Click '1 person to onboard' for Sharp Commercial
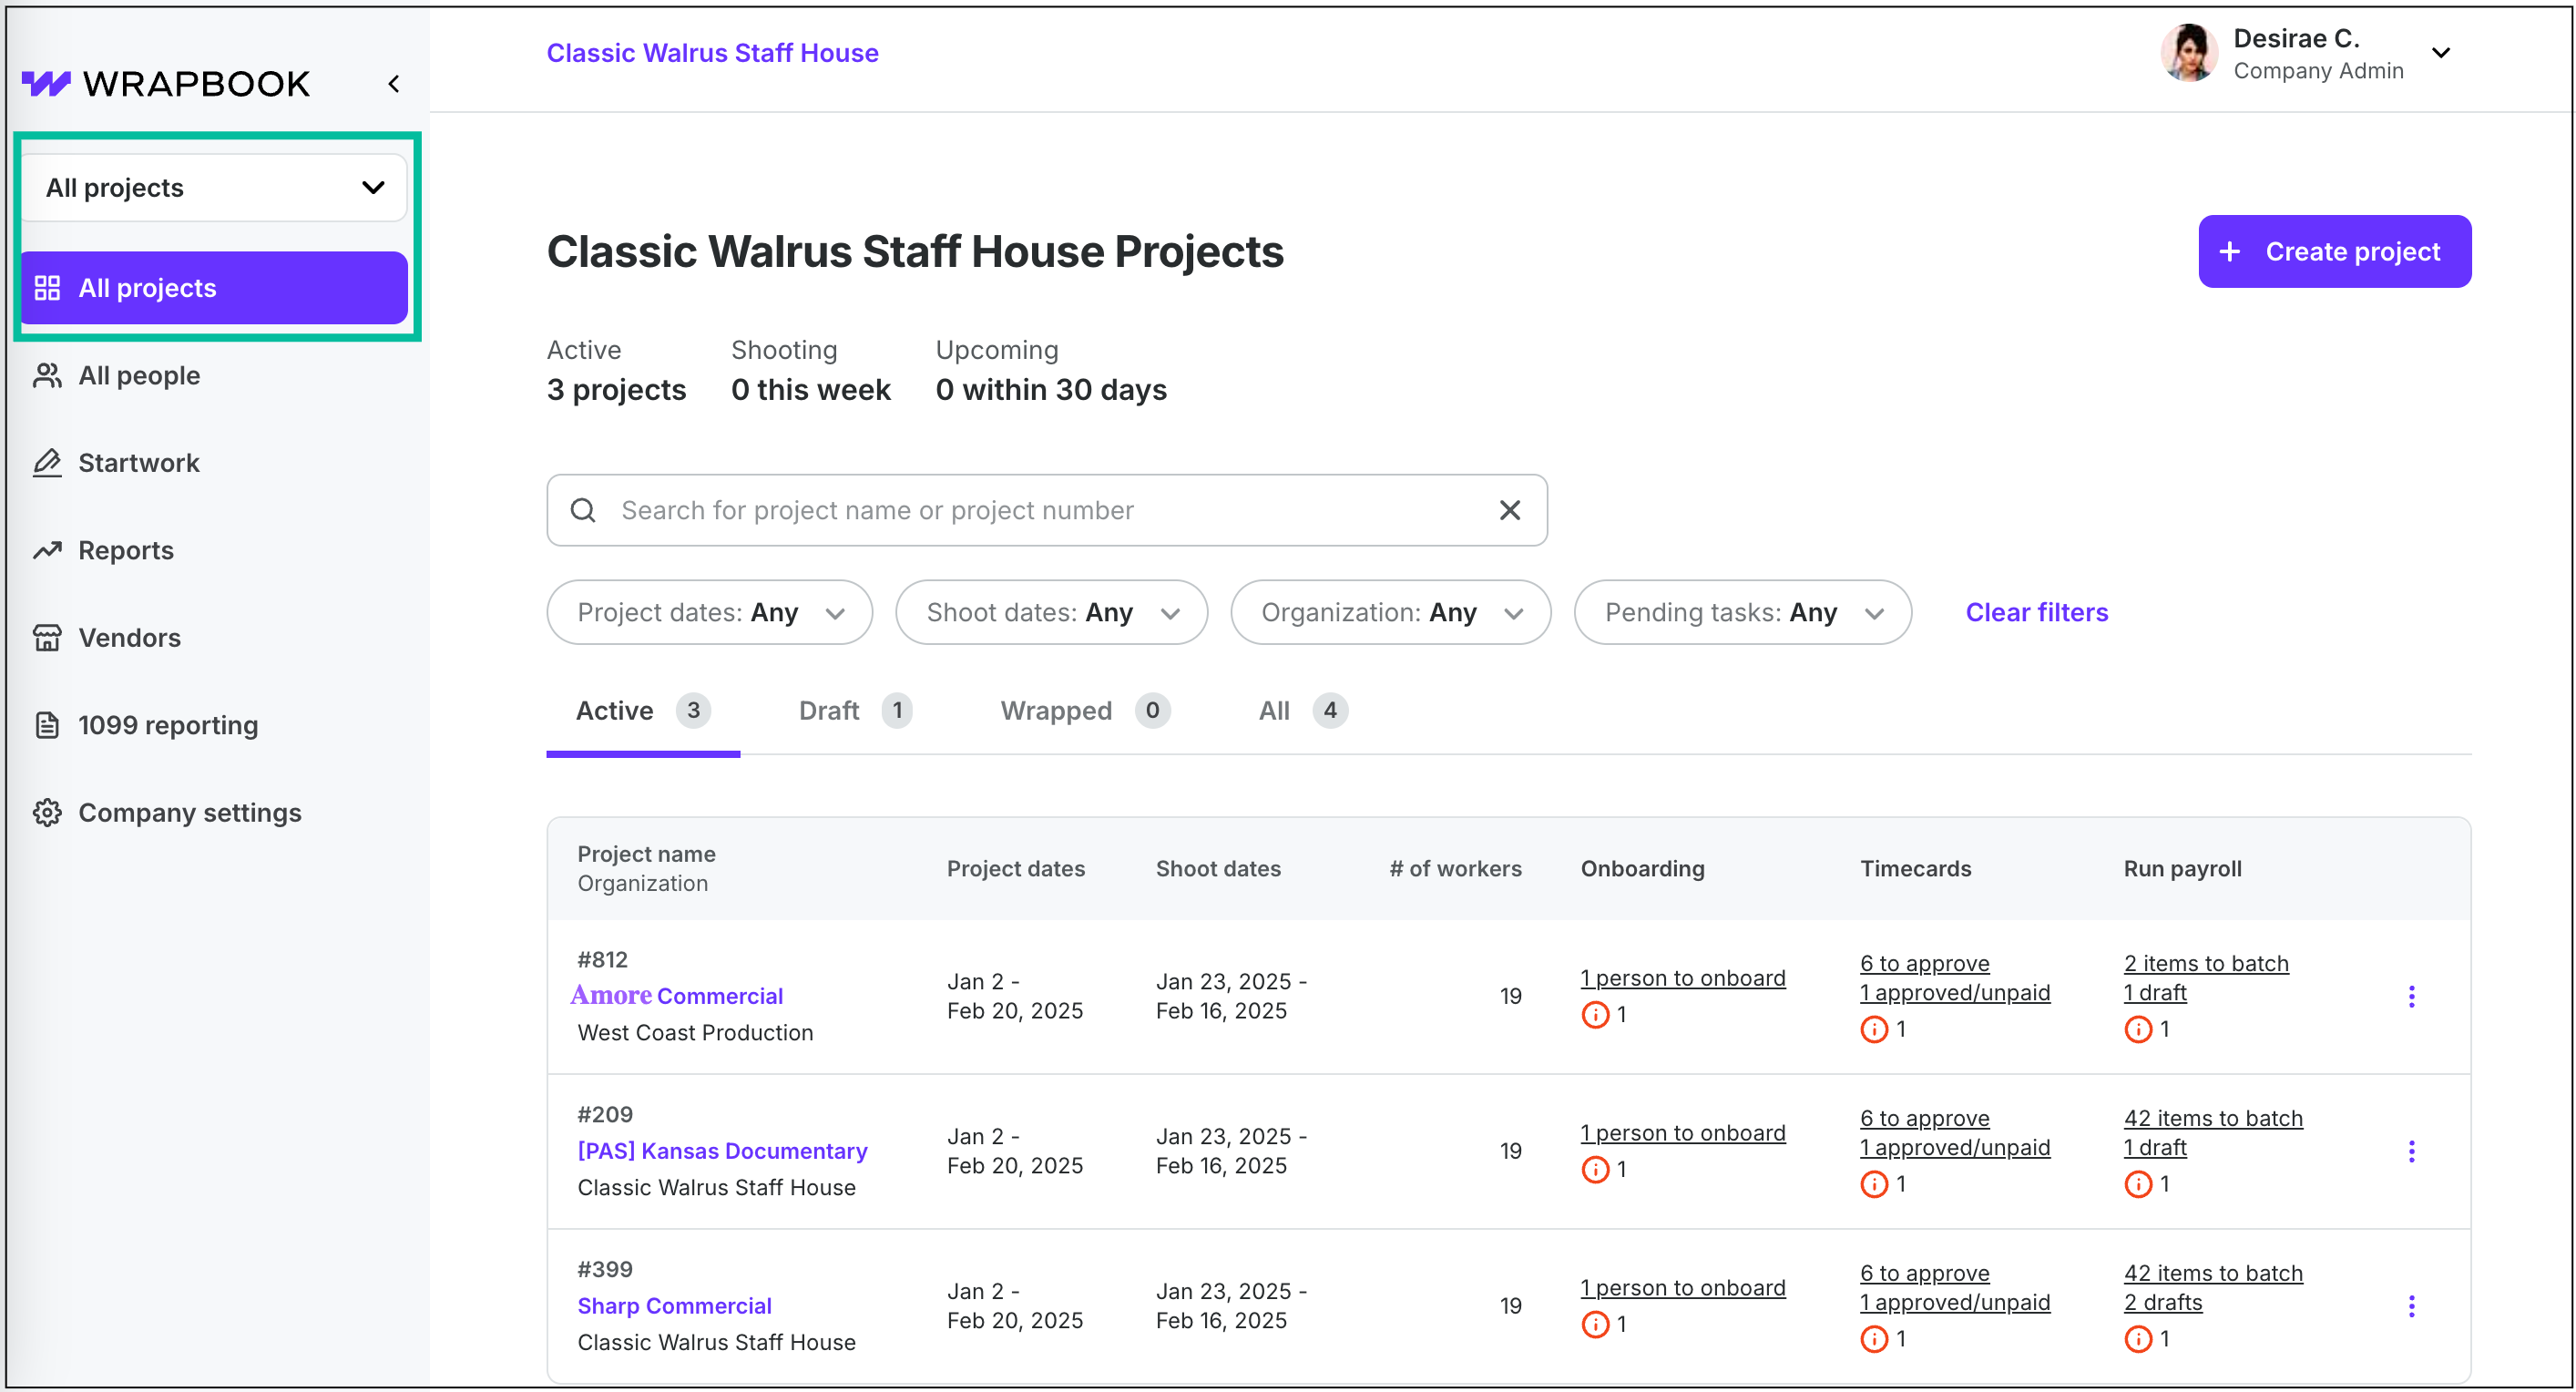This screenshot has height=1392, width=2576. [x=1682, y=1289]
